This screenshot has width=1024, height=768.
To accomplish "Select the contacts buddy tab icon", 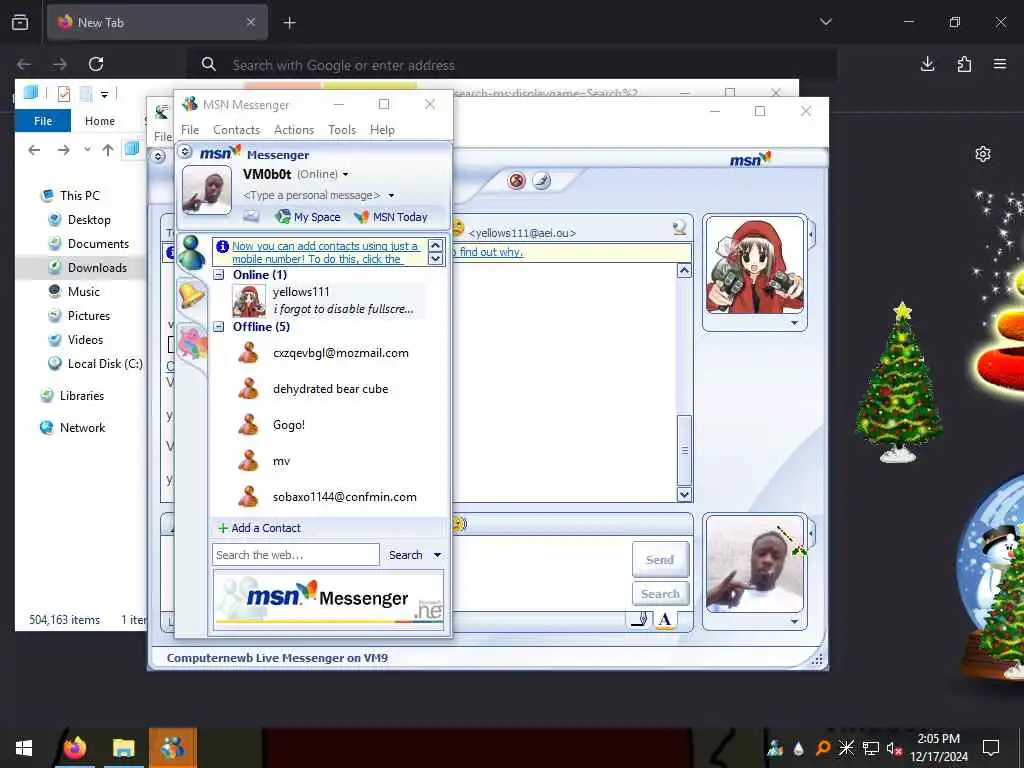I will click(x=191, y=253).
